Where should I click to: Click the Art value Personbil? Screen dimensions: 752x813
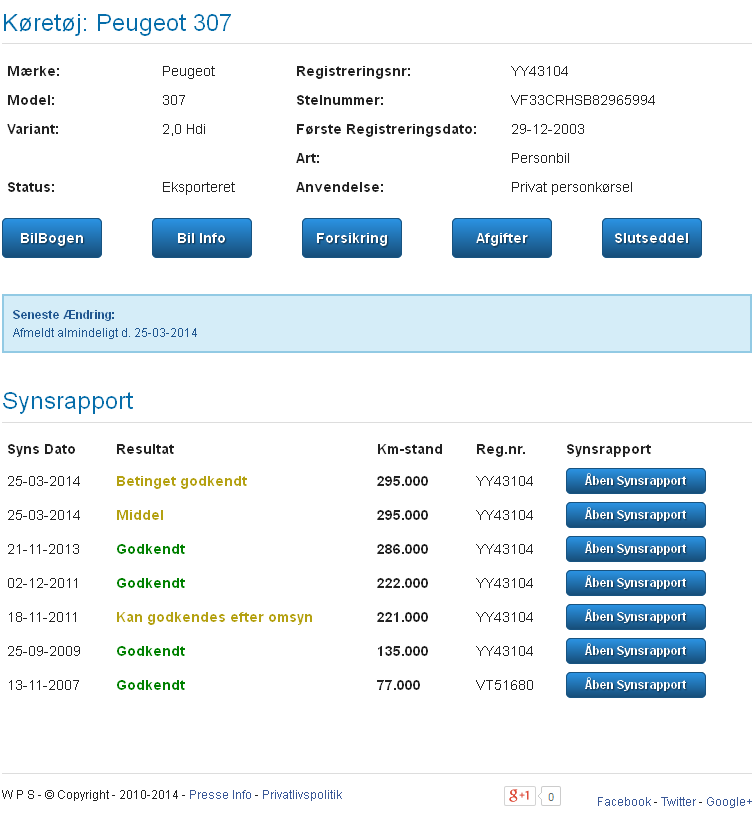(x=540, y=158)
